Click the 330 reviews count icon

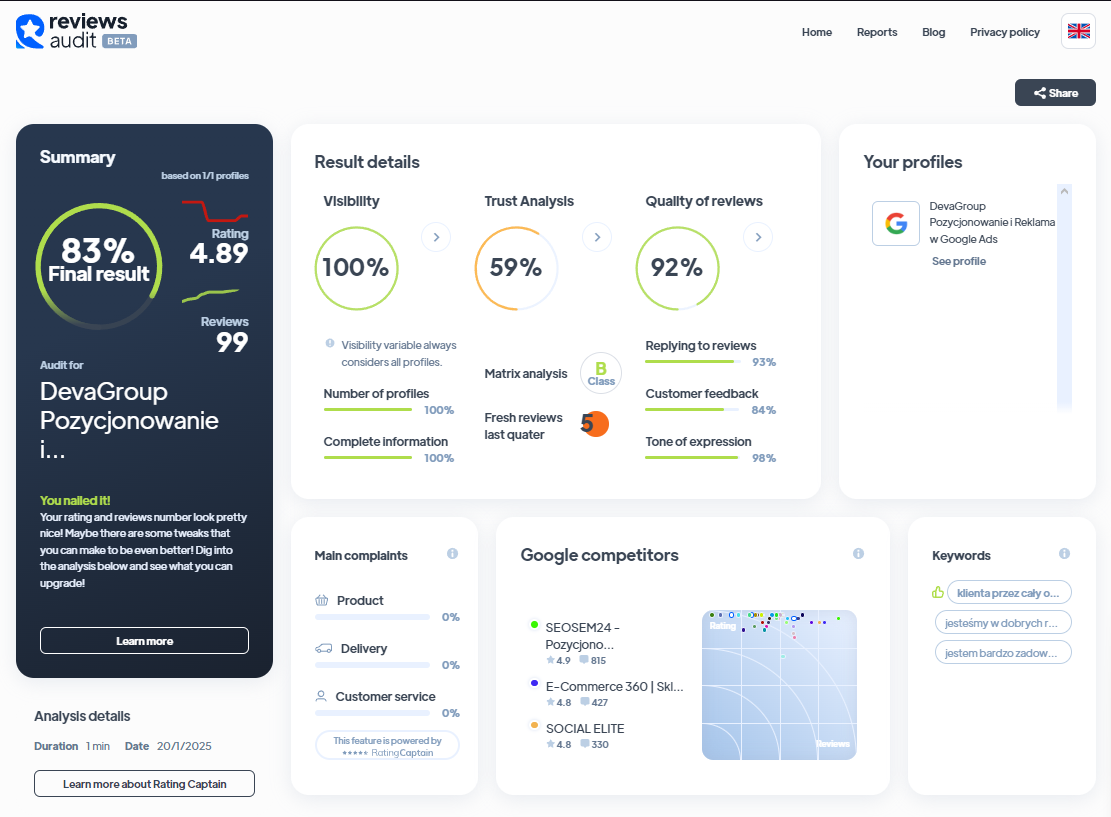click(x=585, y=743)
